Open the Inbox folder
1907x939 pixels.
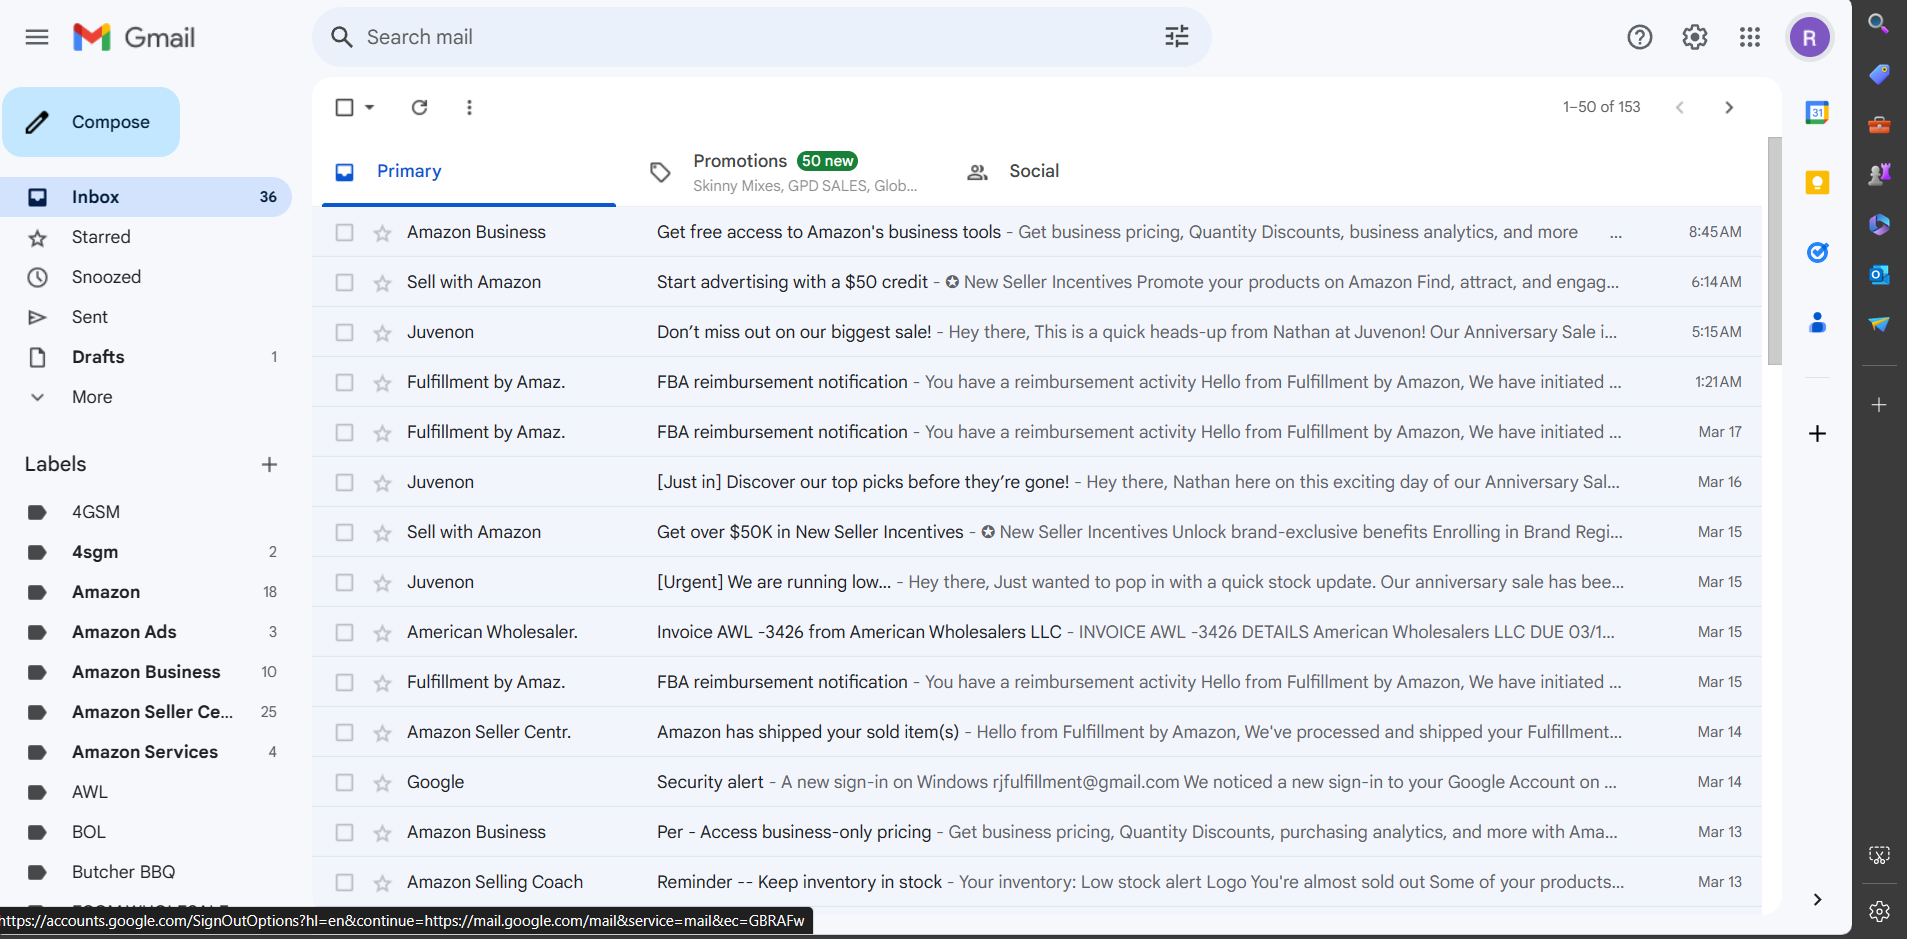click(146, 197)
